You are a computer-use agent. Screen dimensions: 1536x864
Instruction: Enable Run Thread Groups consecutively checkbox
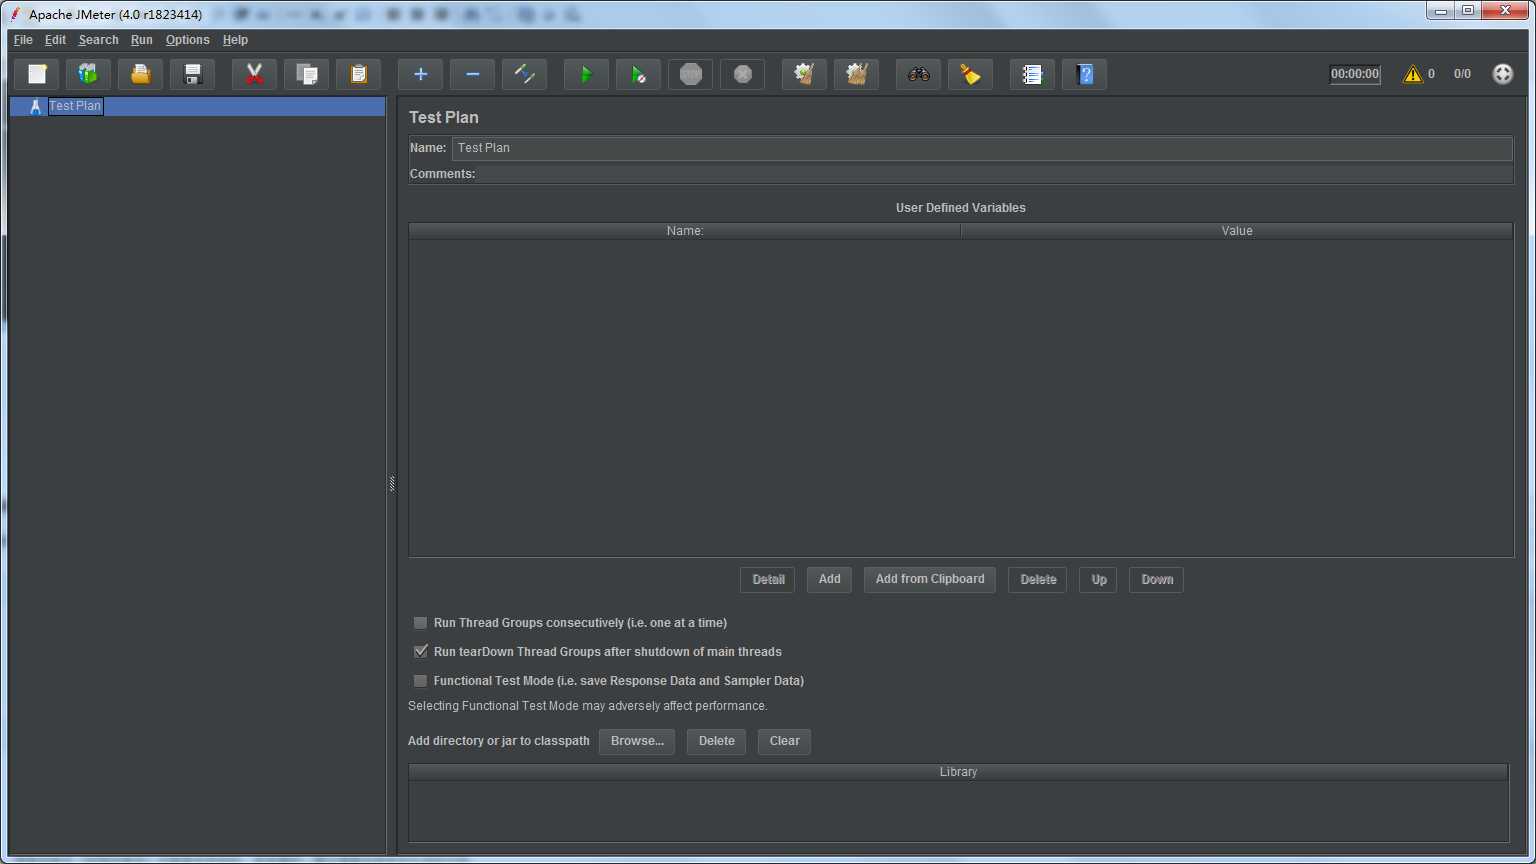[421, 623]
